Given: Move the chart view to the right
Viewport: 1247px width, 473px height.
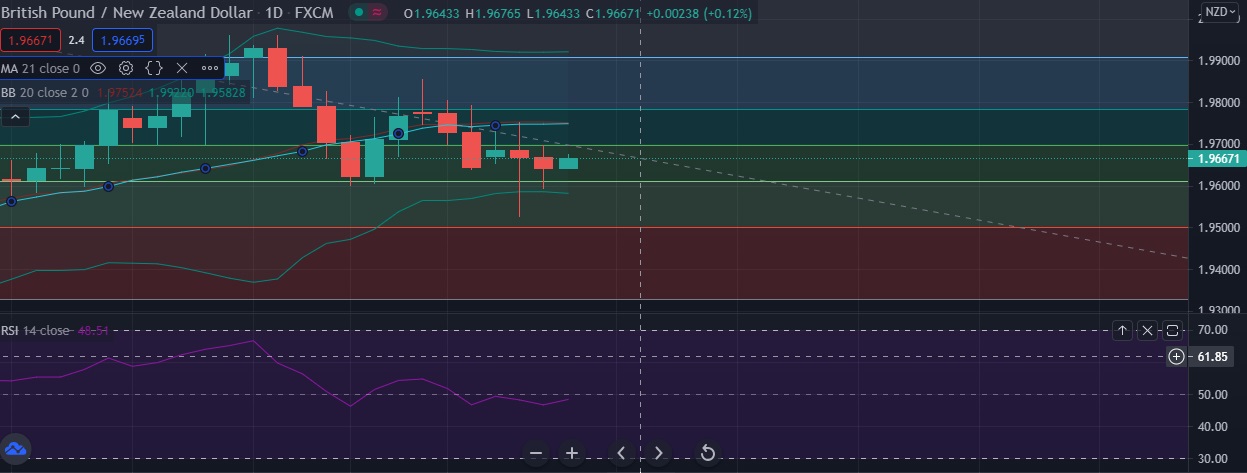Looking at the screenshot, I should click(x=658, y=453).
